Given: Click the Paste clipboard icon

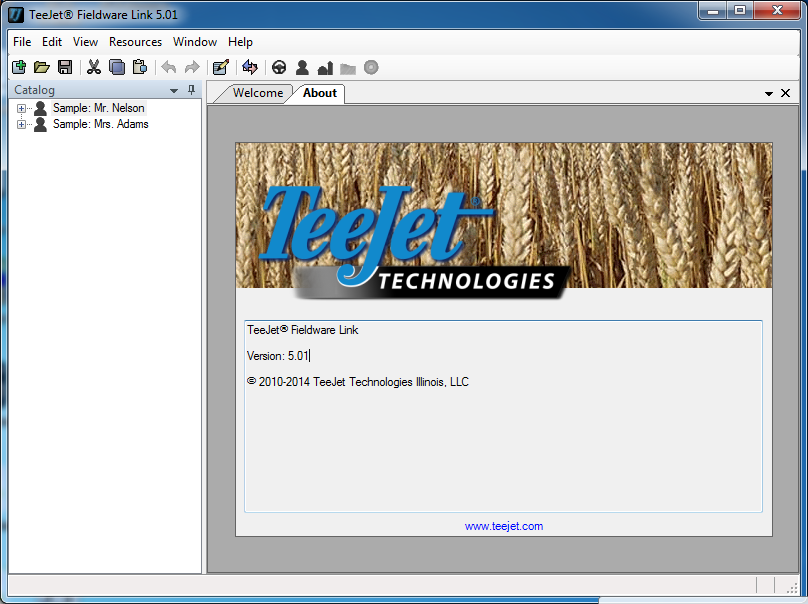Looking at the screenshot, I should (140, 68).
